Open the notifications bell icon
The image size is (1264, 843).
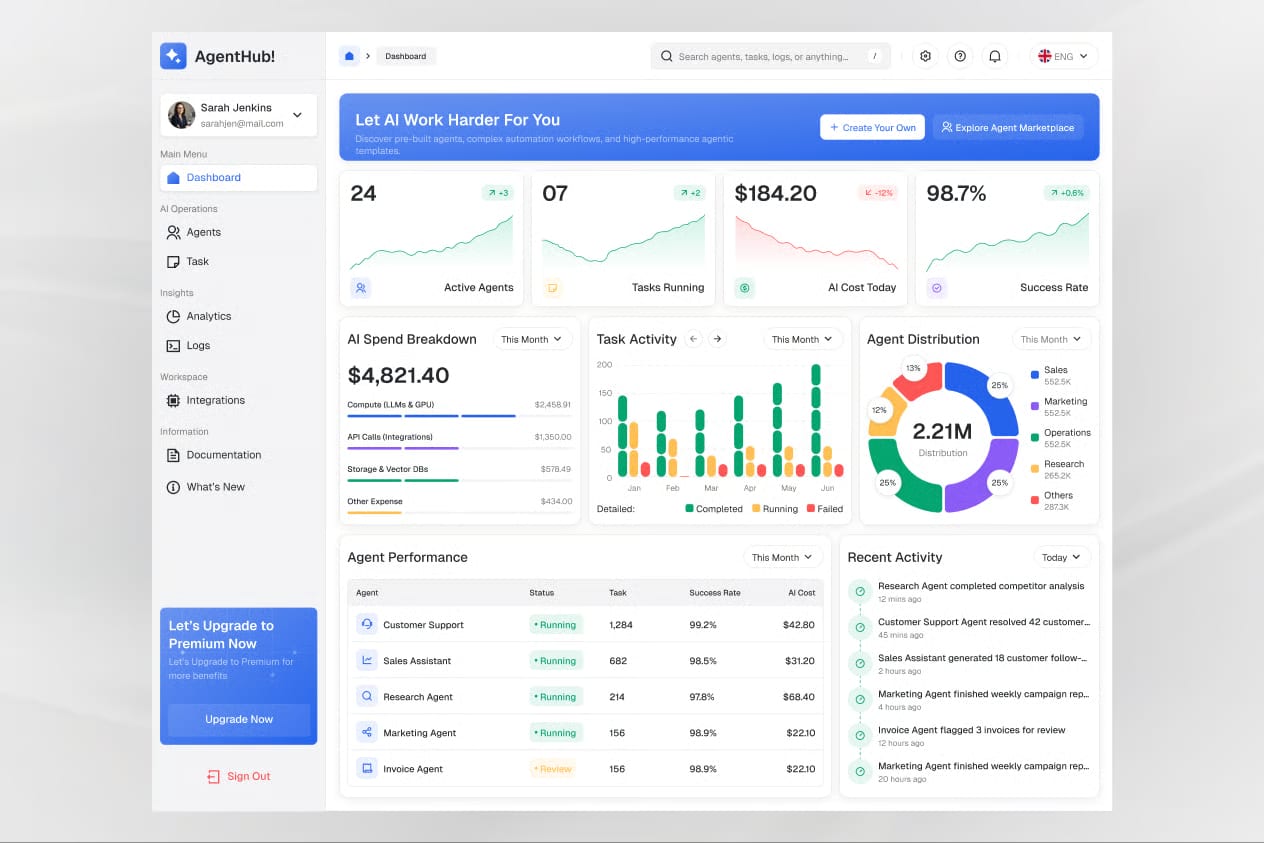pos(995,56)
